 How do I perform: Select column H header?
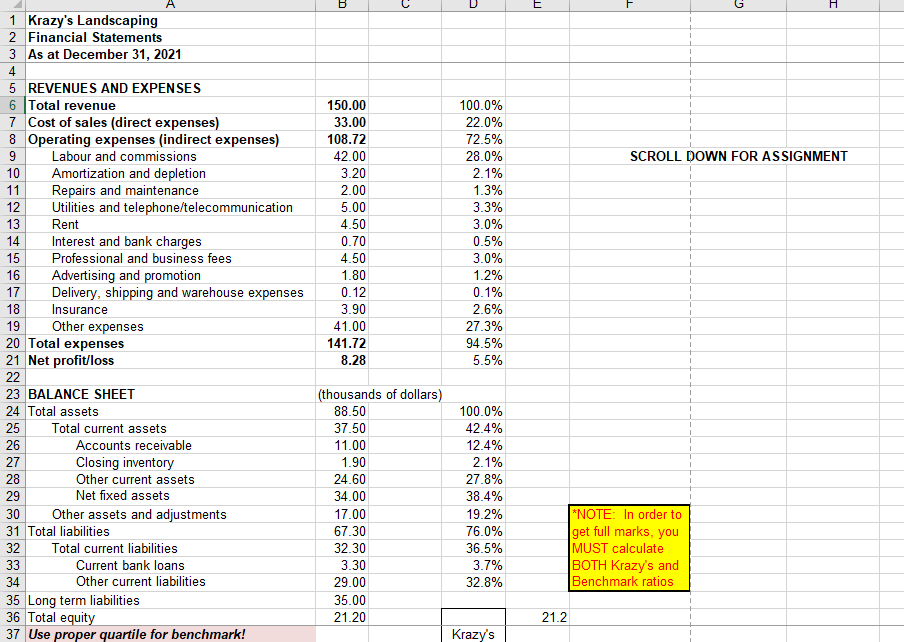[x=833, y=7]
